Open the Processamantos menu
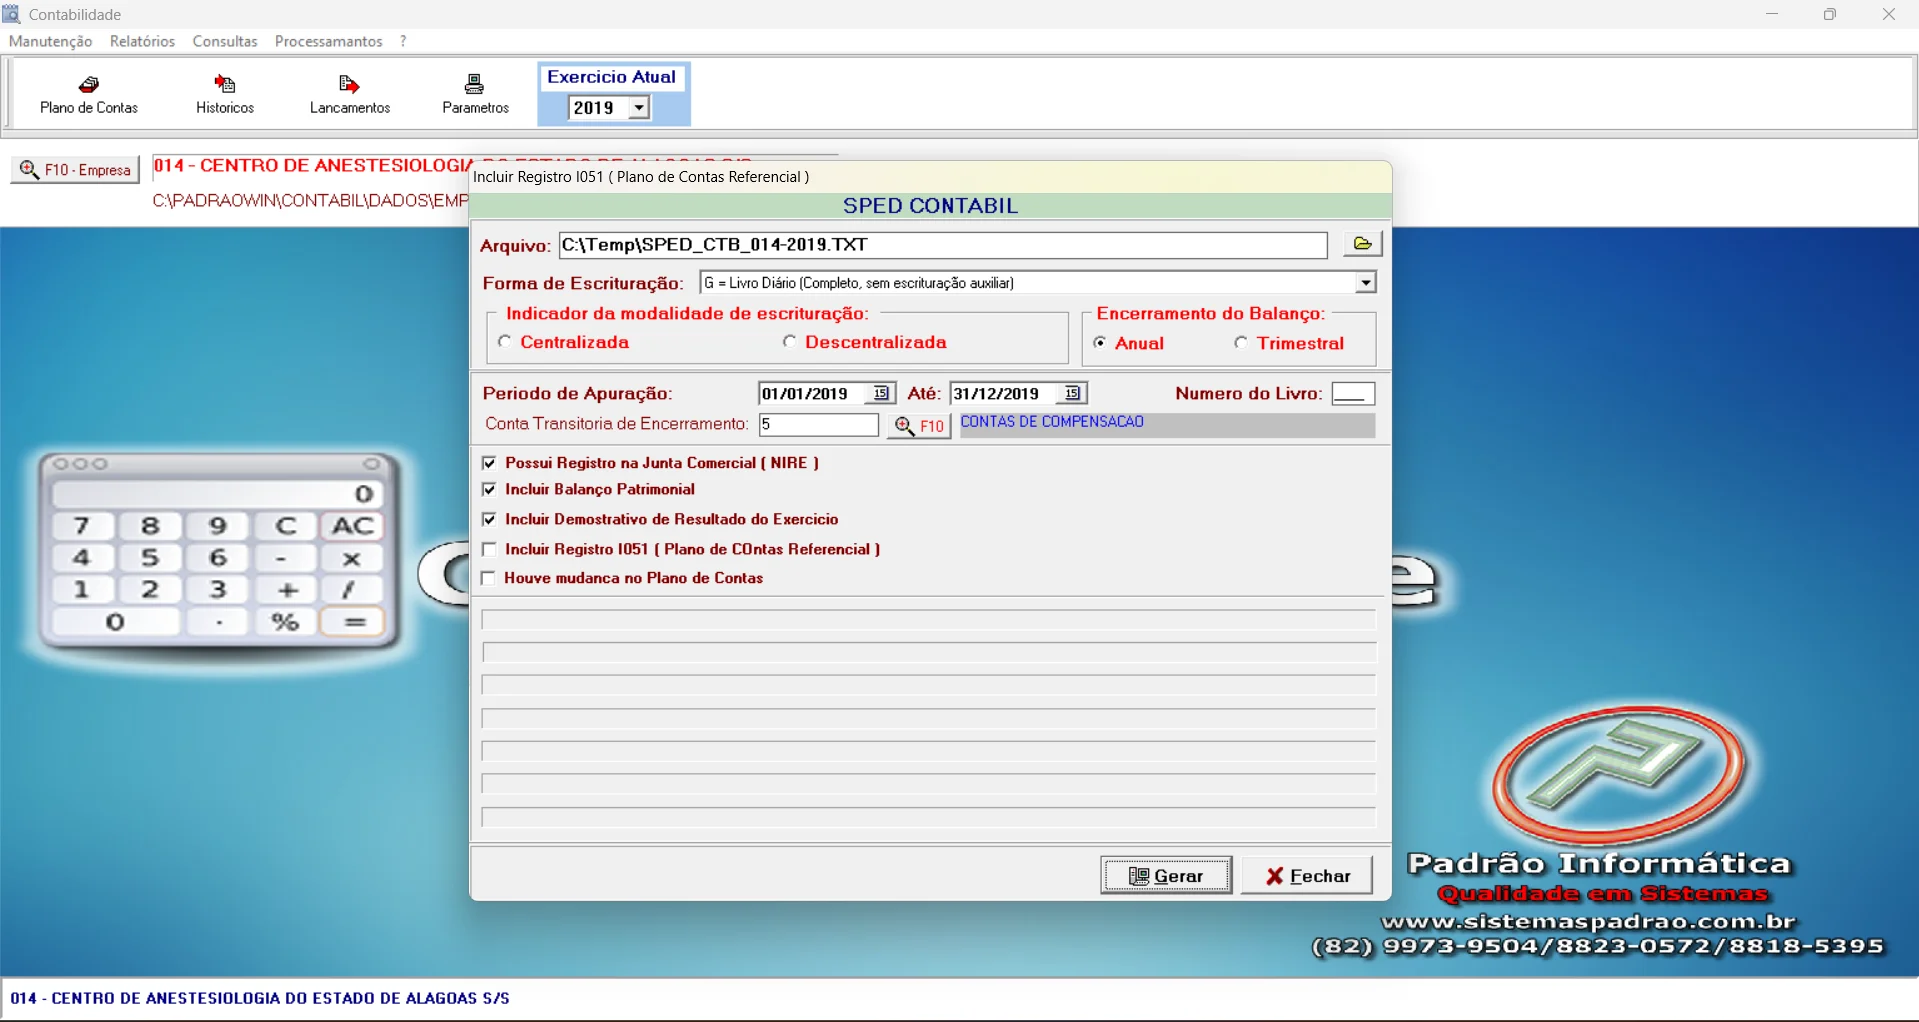This screenshot has width=1919, height=1022. (x=328, y=41)
